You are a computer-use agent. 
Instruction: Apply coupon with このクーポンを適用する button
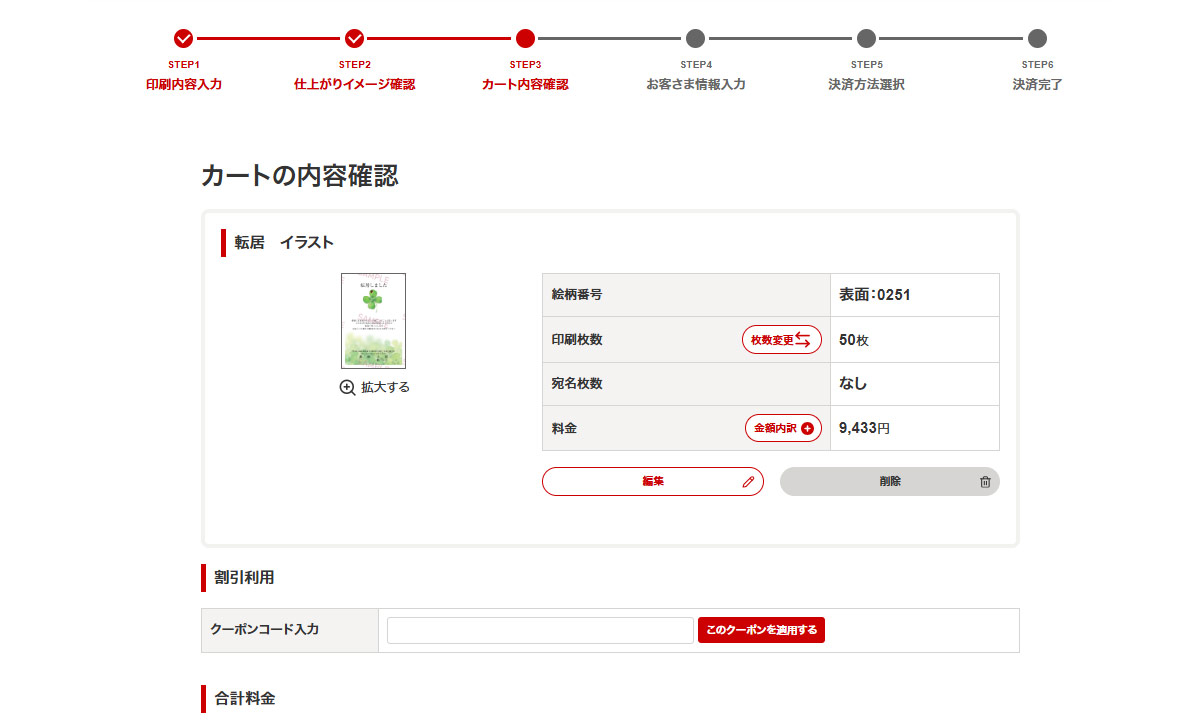[761, 630]
